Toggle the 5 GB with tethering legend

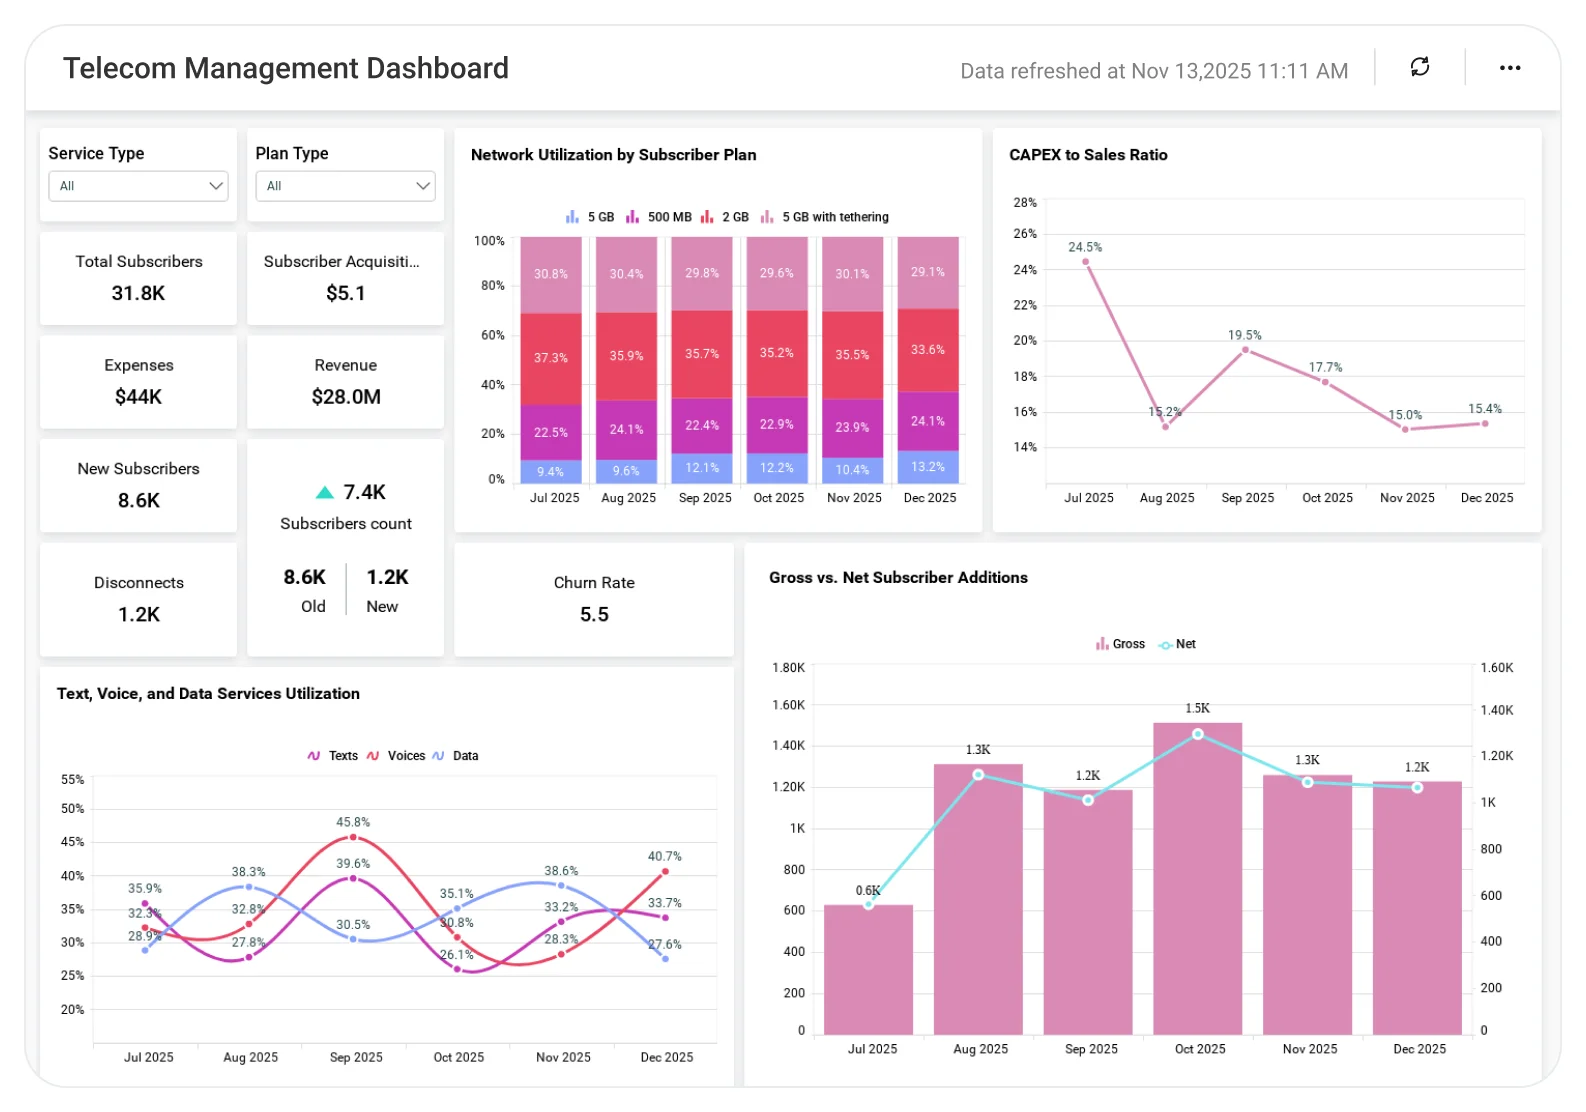(x=824, y=217)
